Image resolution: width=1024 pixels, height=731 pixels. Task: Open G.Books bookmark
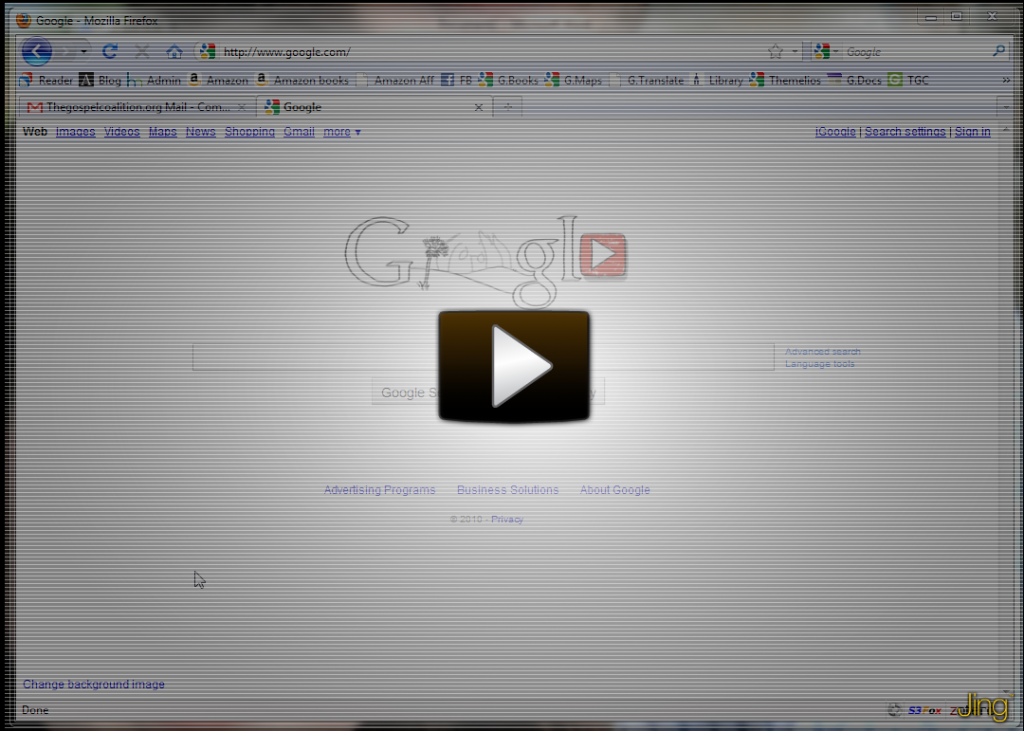508,80
